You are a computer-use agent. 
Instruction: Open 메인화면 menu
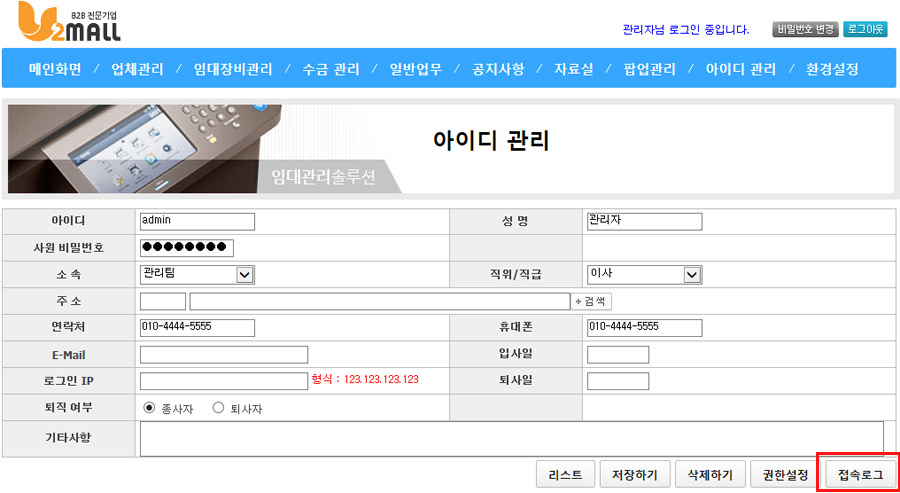(55, 69)
